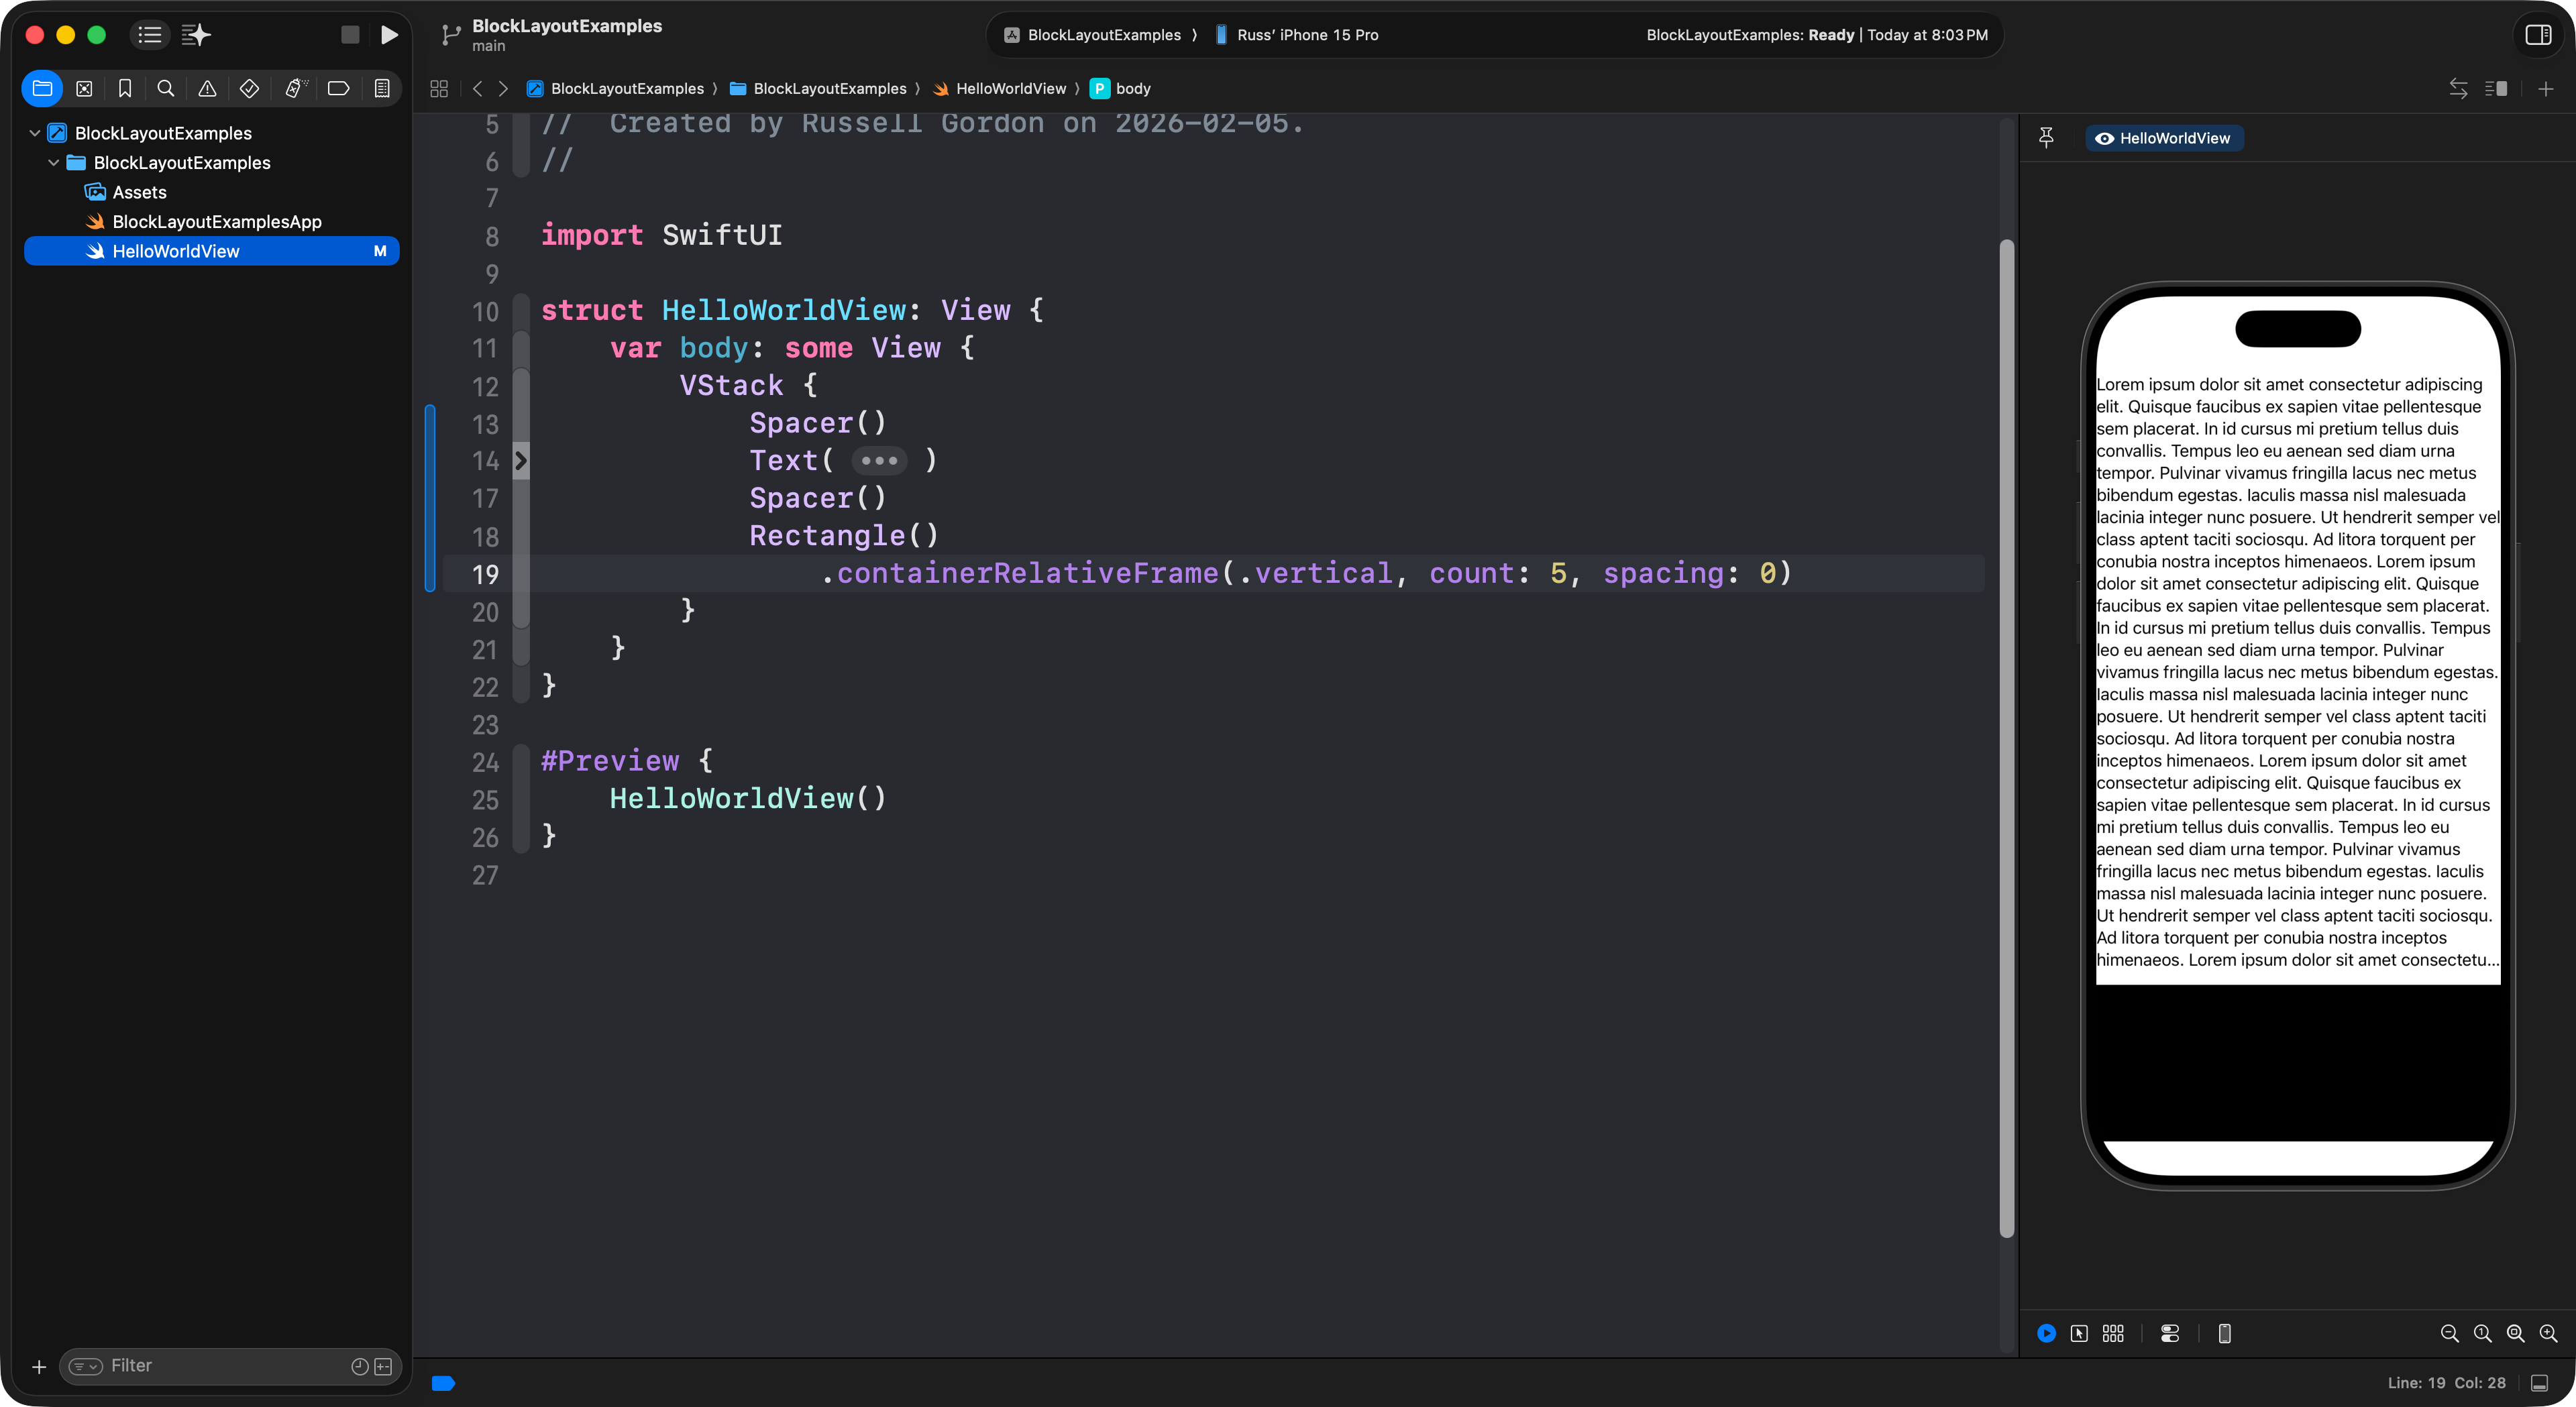Toggle the right inspector panel
This screenshot has height=1407, width=2576.
(2538, 35)
